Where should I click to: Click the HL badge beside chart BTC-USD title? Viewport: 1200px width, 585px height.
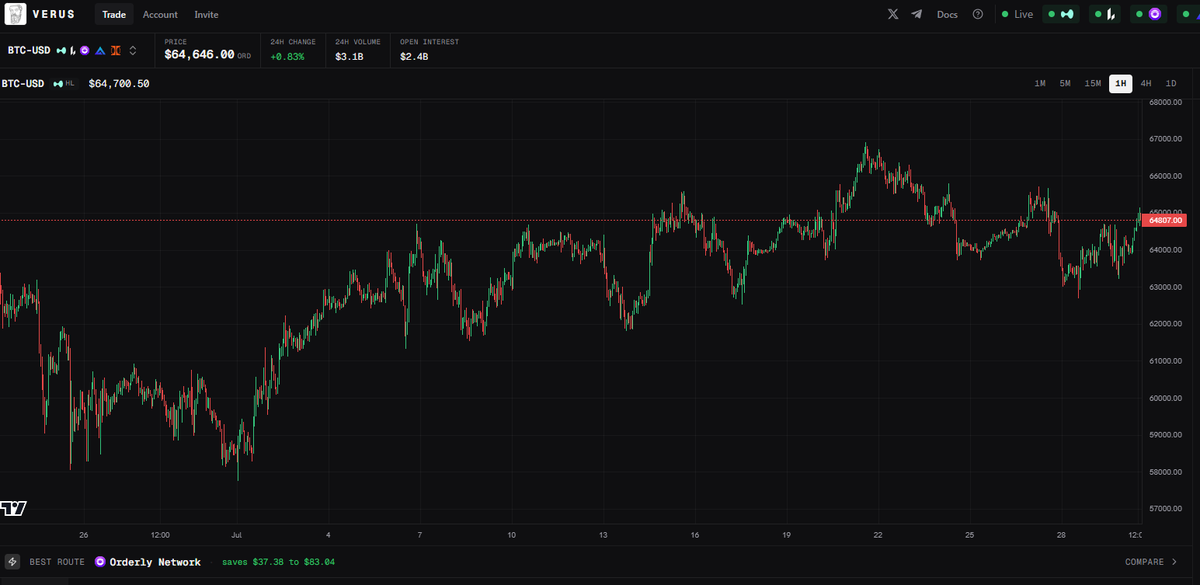click(64, 84)
